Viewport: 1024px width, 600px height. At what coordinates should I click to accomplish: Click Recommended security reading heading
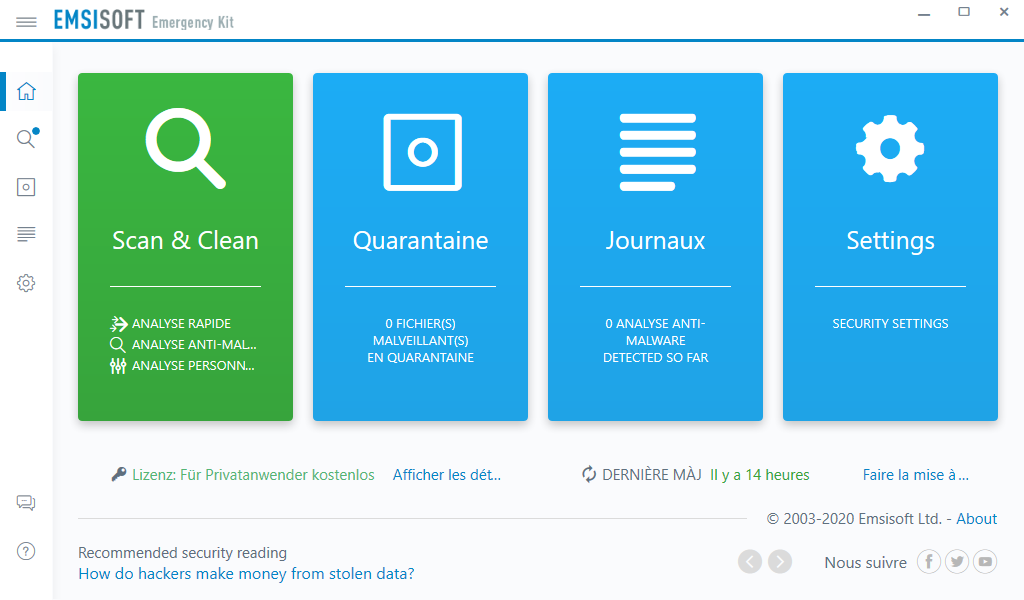182,553
